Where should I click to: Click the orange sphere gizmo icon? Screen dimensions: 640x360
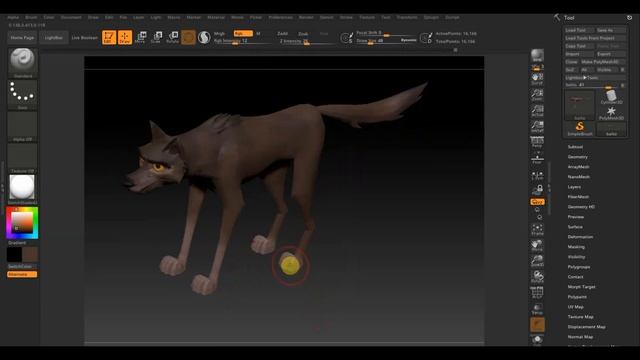point(188,37)
